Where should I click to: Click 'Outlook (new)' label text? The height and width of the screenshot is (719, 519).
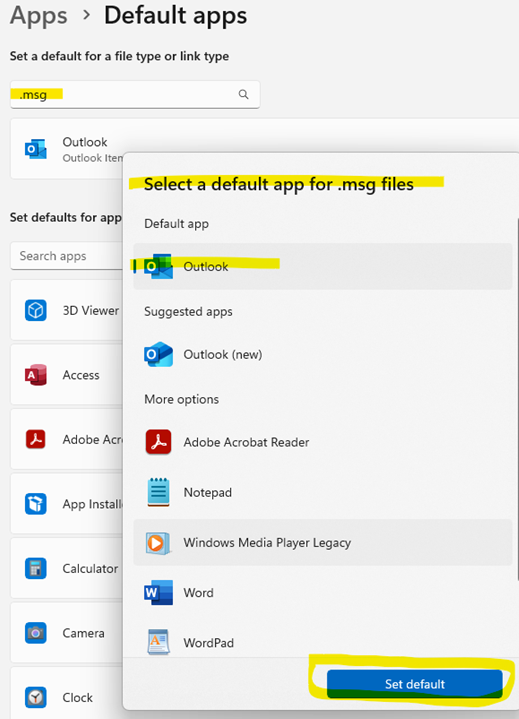coord(223,354)
